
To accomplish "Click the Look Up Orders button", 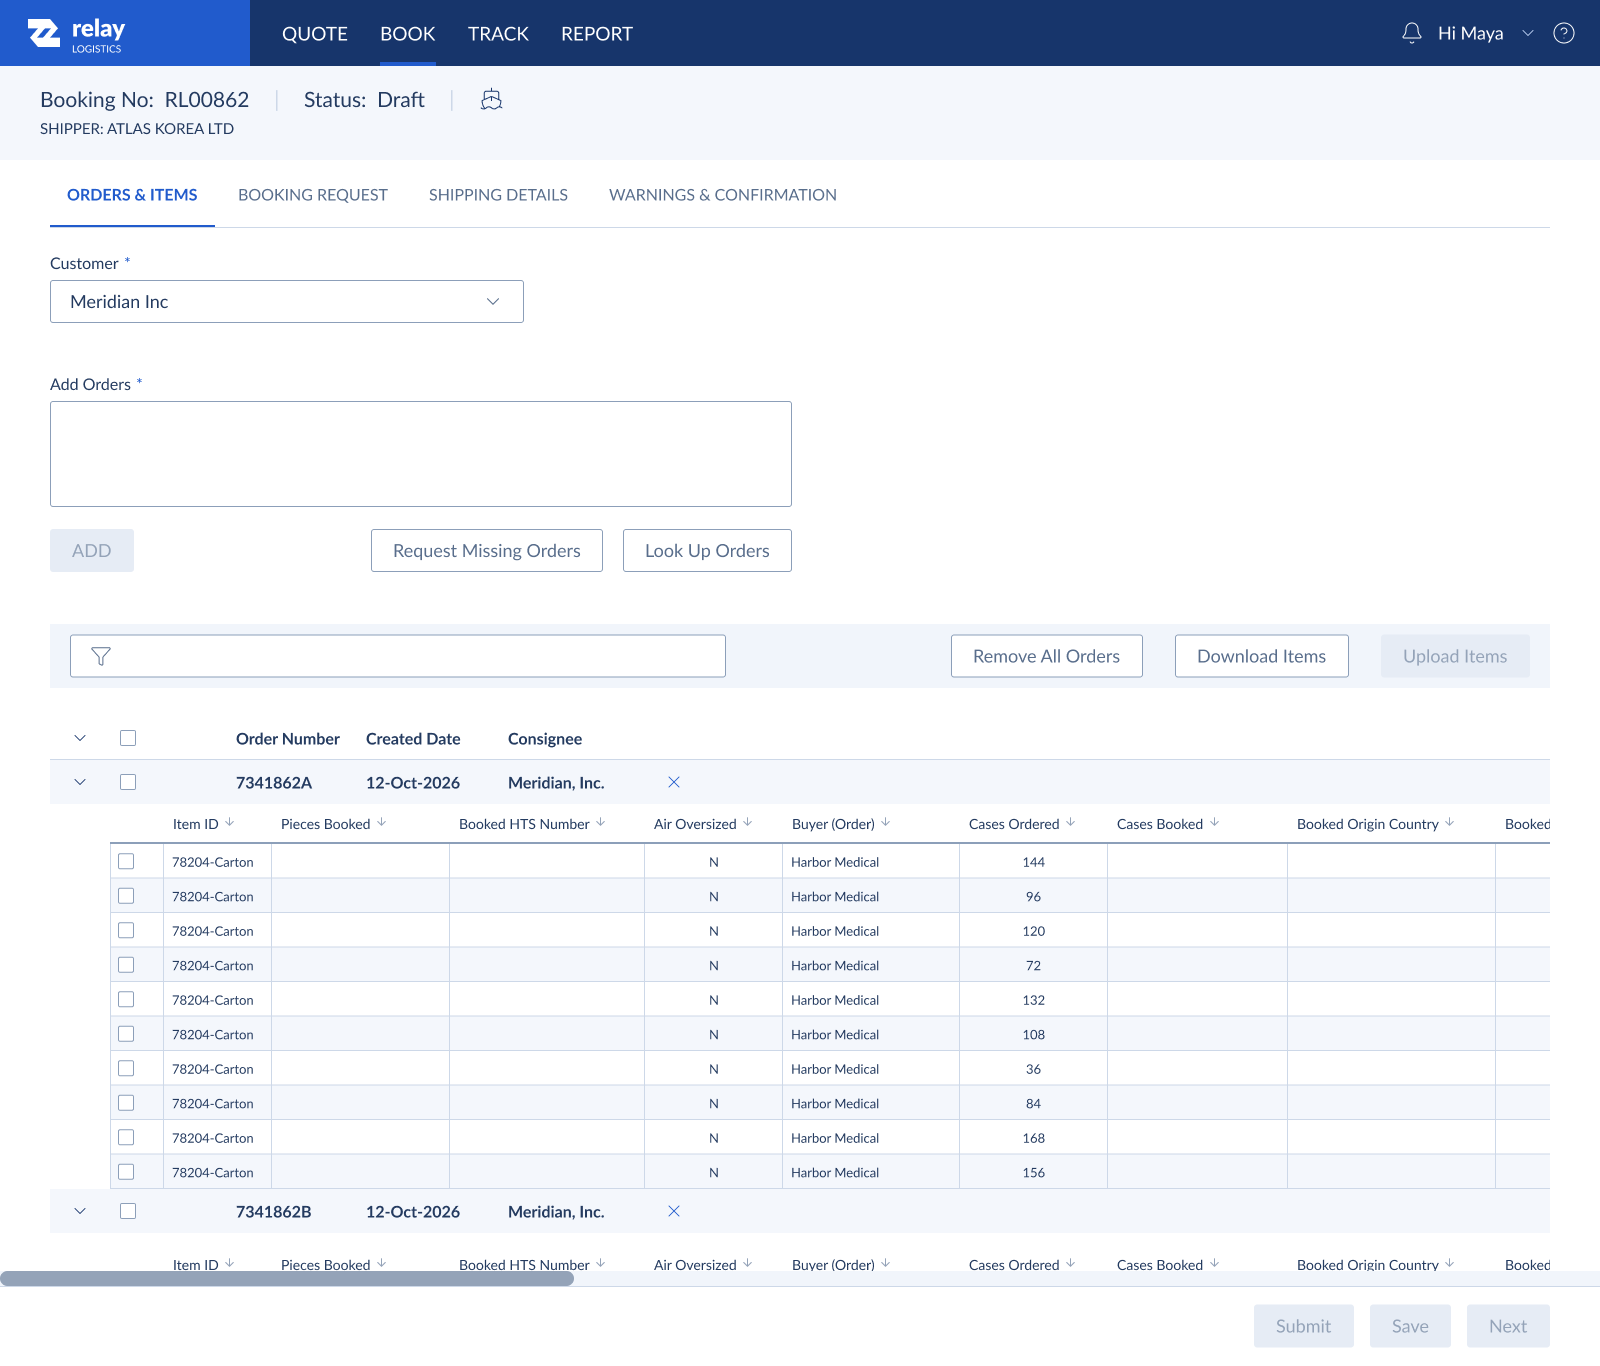I will [x=707, y=551].
